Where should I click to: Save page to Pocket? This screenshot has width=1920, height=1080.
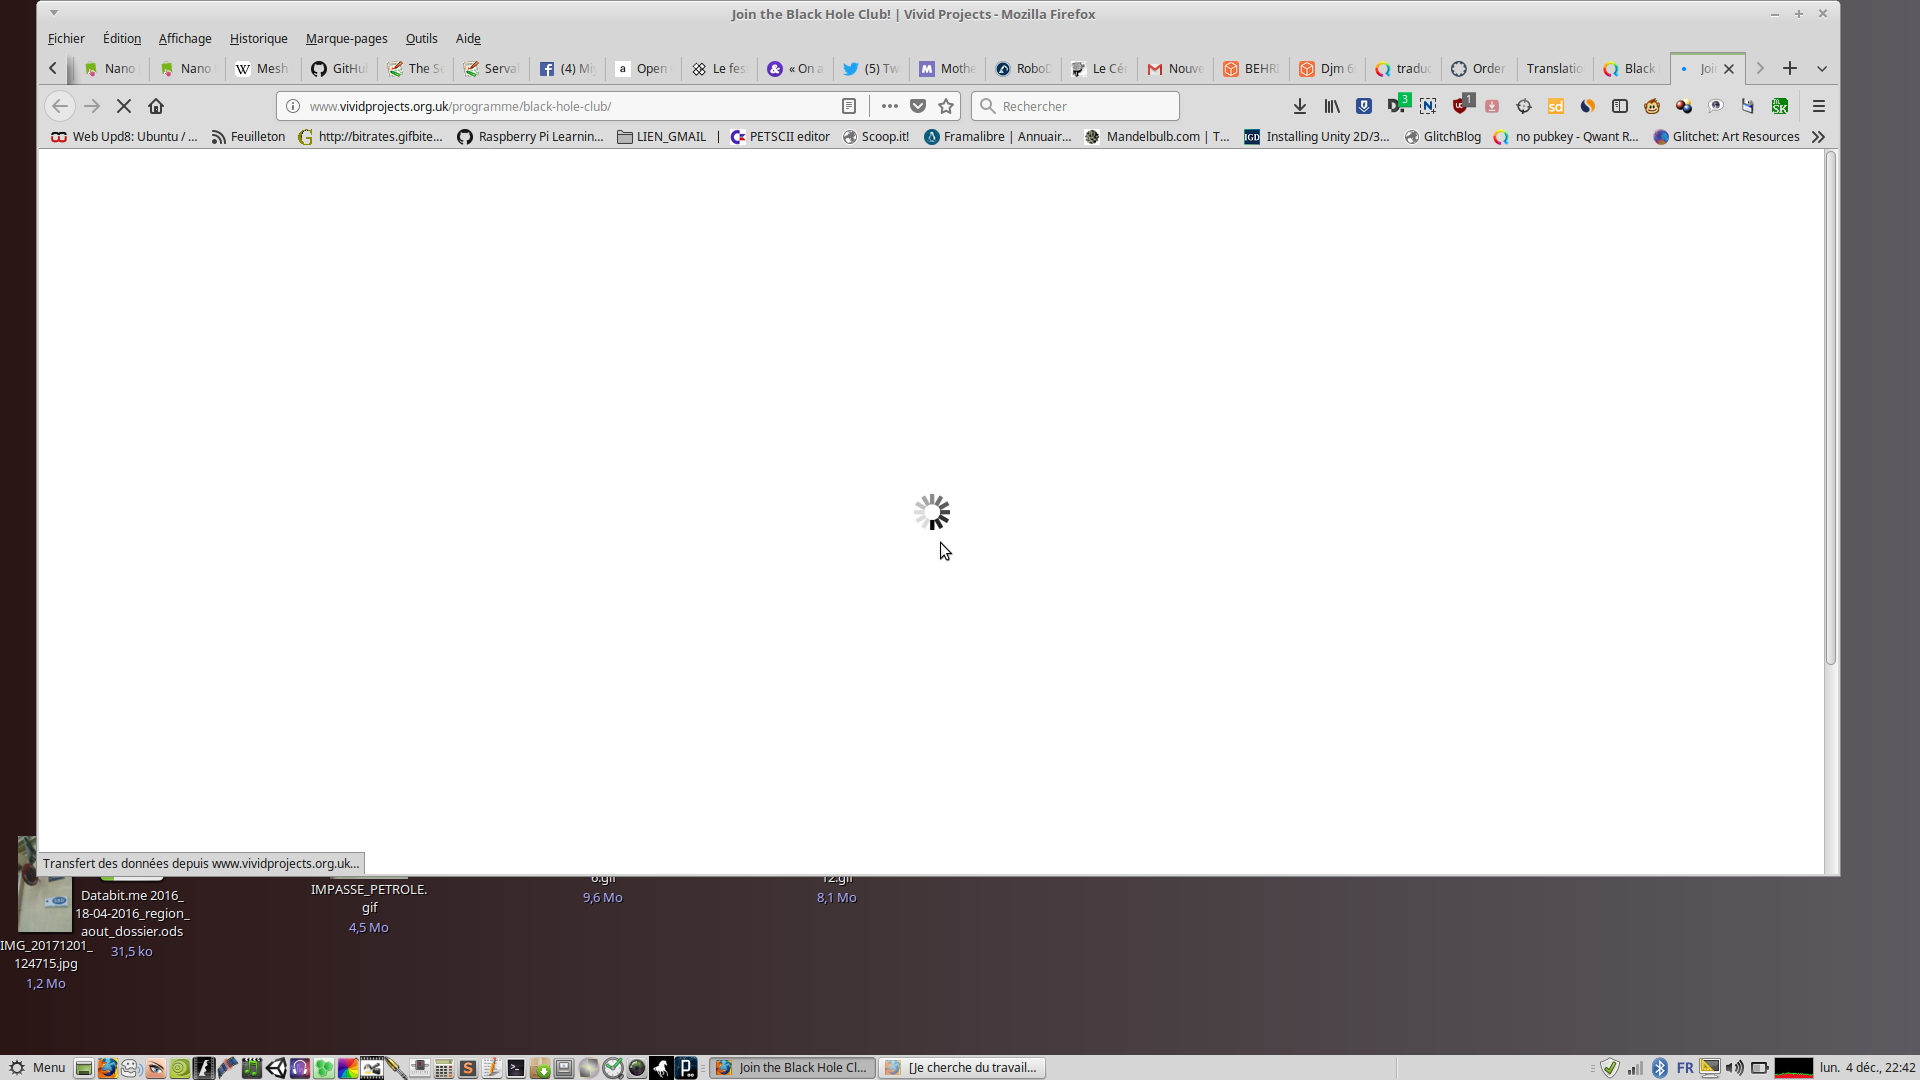918,106
